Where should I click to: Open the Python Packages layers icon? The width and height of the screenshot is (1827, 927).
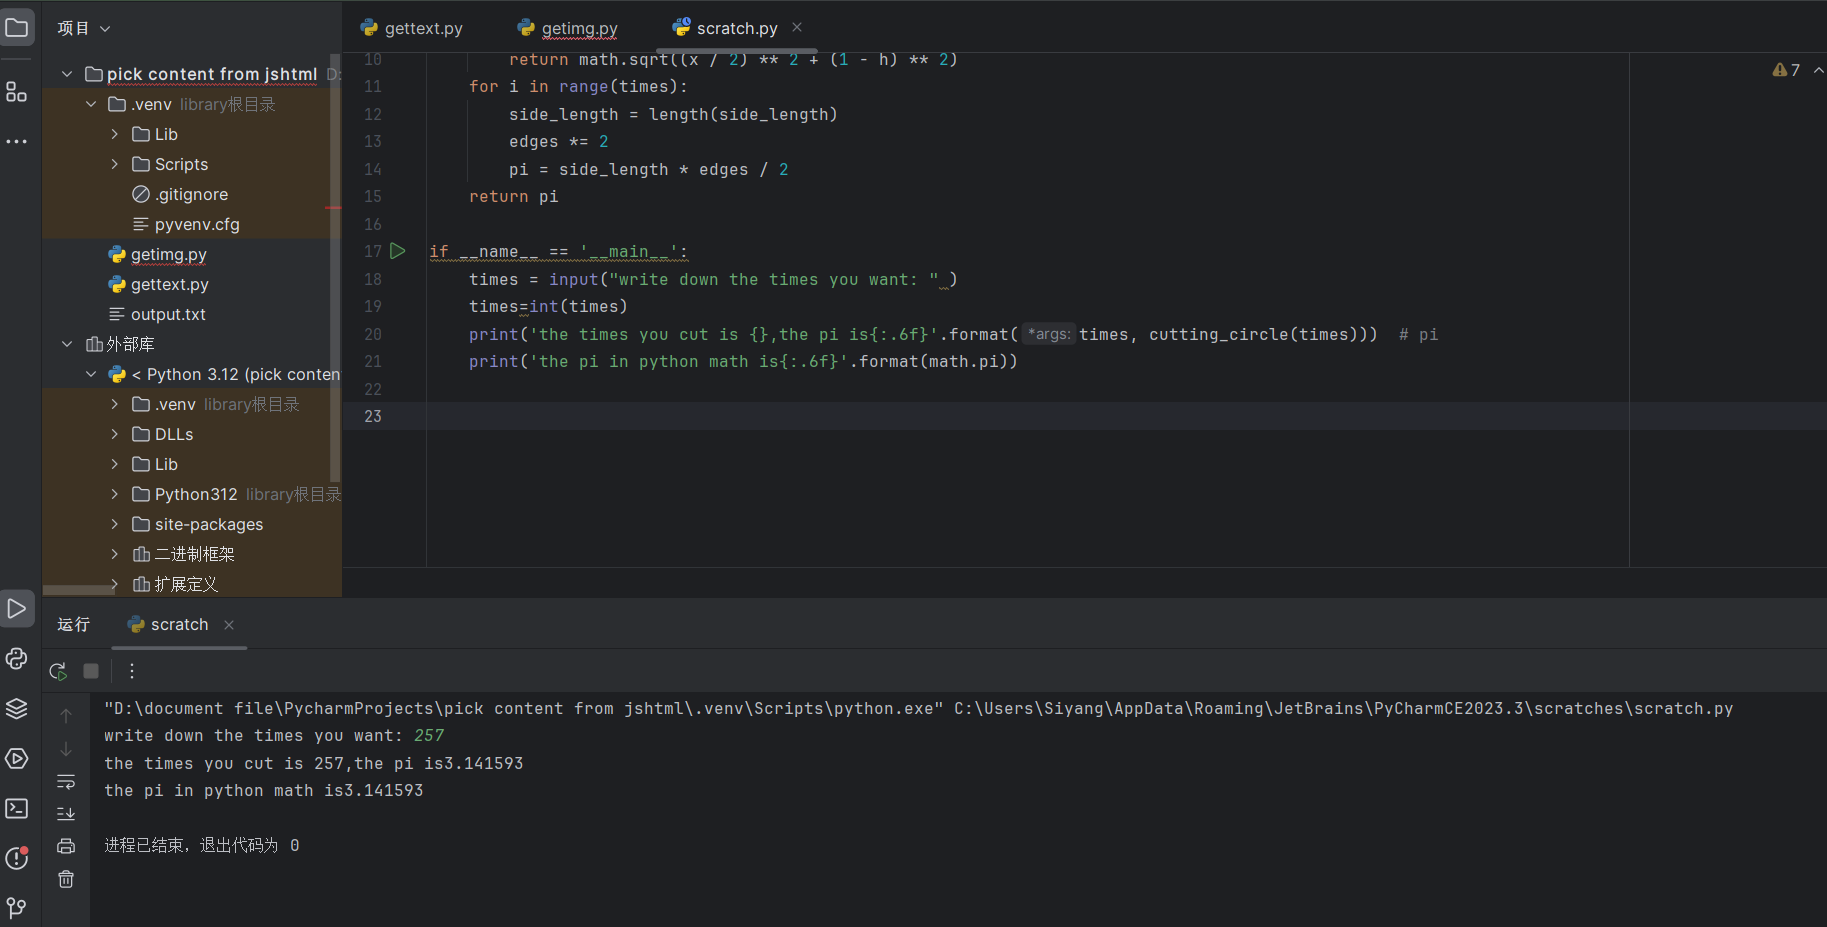(x=17, y=708)
